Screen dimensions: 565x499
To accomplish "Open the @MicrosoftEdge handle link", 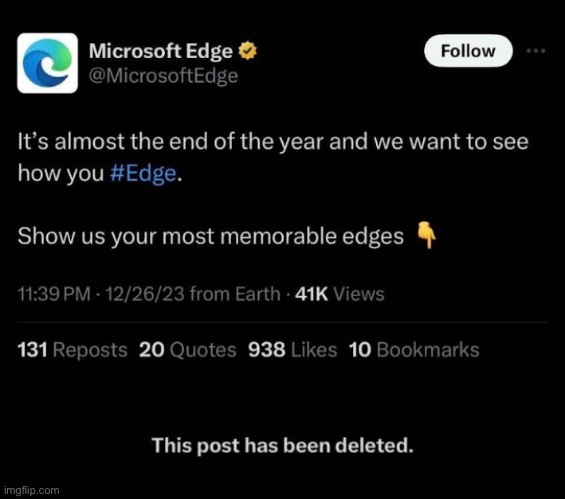I will pyautogui.click(x=163, y=76).
